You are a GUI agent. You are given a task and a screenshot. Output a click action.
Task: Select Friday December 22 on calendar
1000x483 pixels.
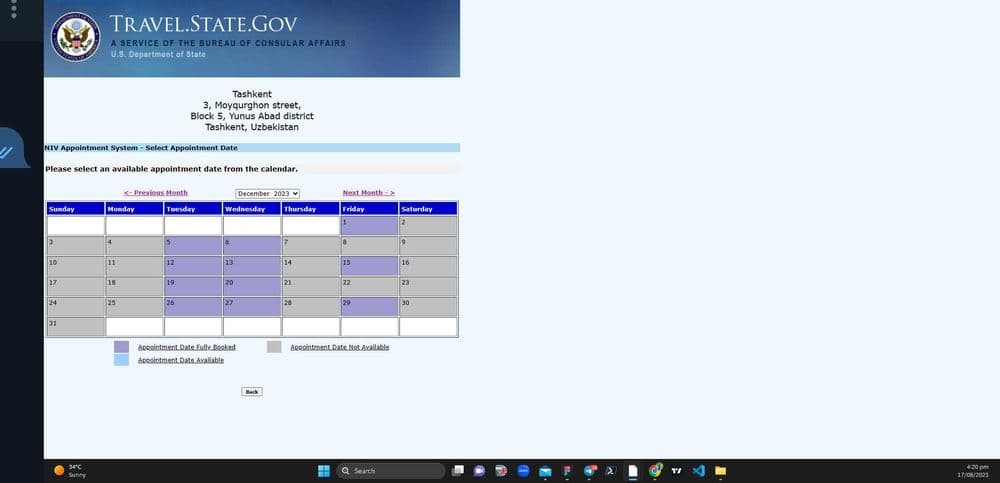pyautogui.click(x=369, y=286)
